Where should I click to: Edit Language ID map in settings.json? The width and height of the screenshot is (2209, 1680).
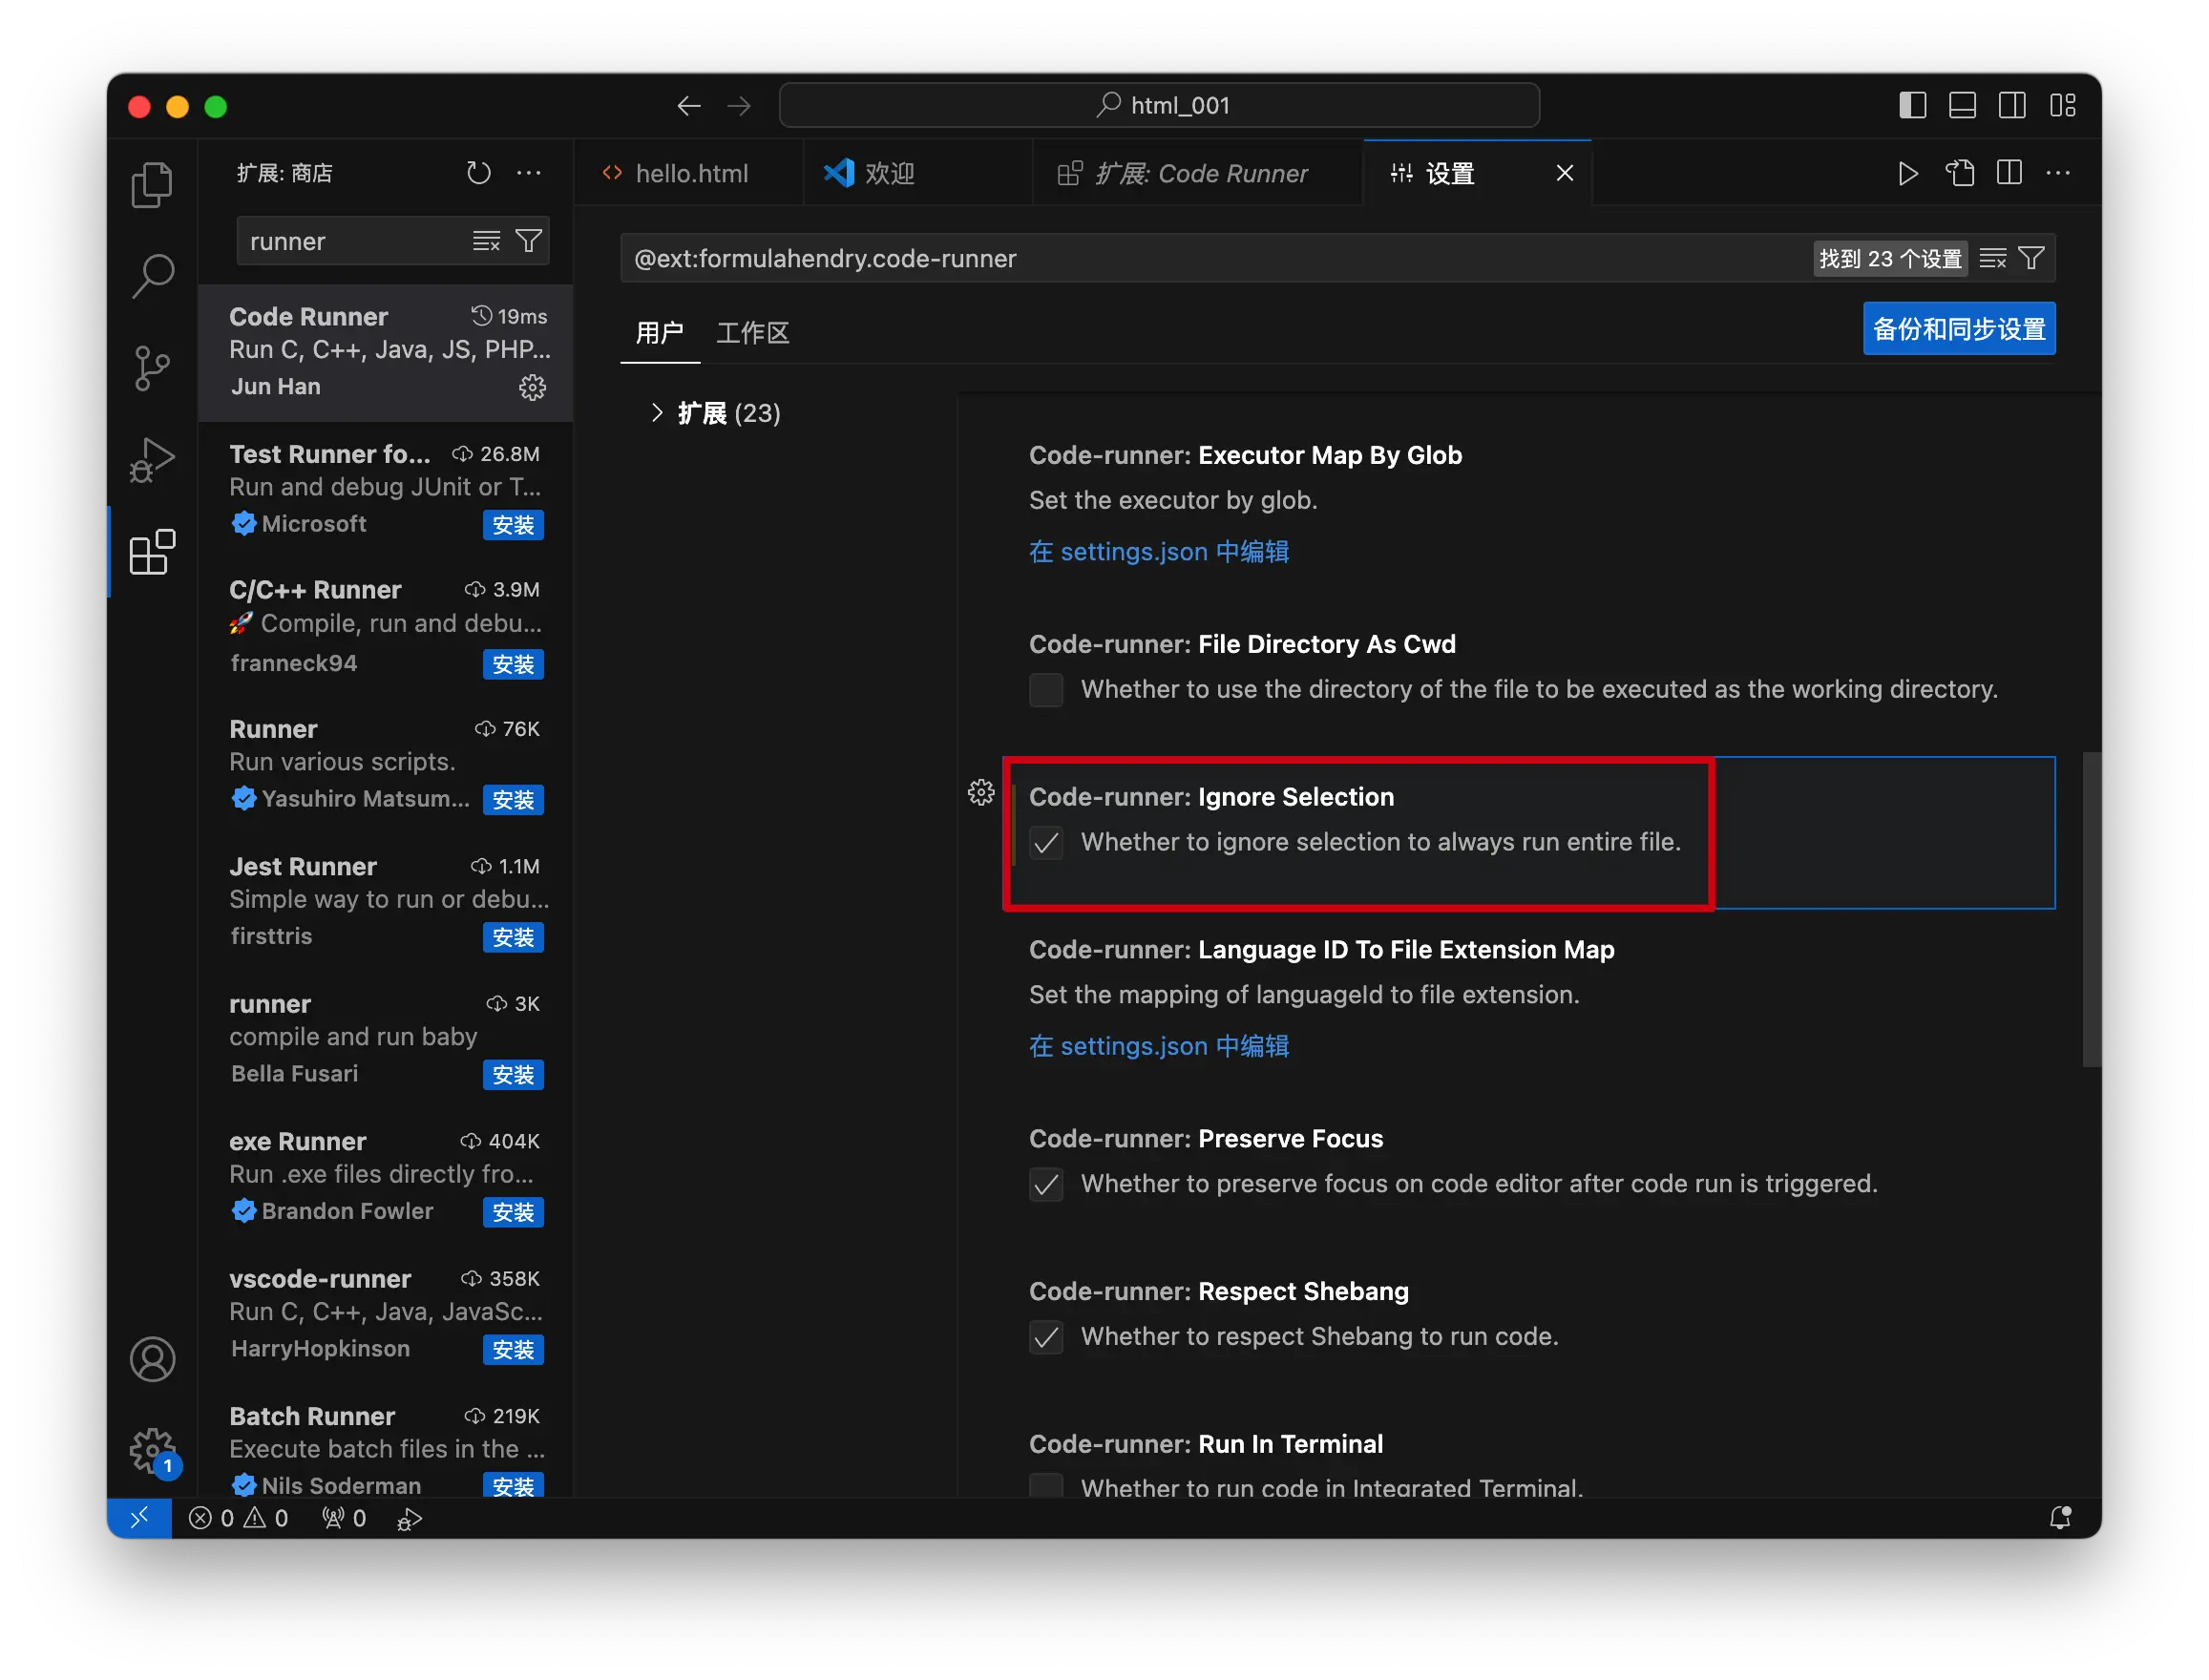pyautogui.click(x=1158, y=1045)
